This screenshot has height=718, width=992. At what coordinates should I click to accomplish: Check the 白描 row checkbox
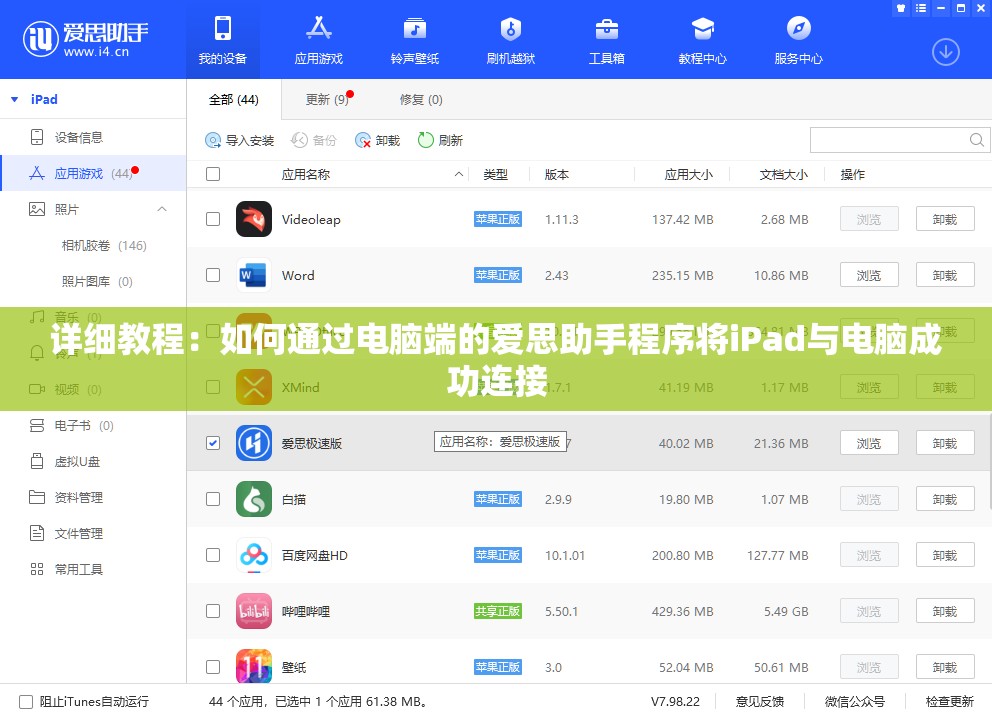[x=213, y=499]
